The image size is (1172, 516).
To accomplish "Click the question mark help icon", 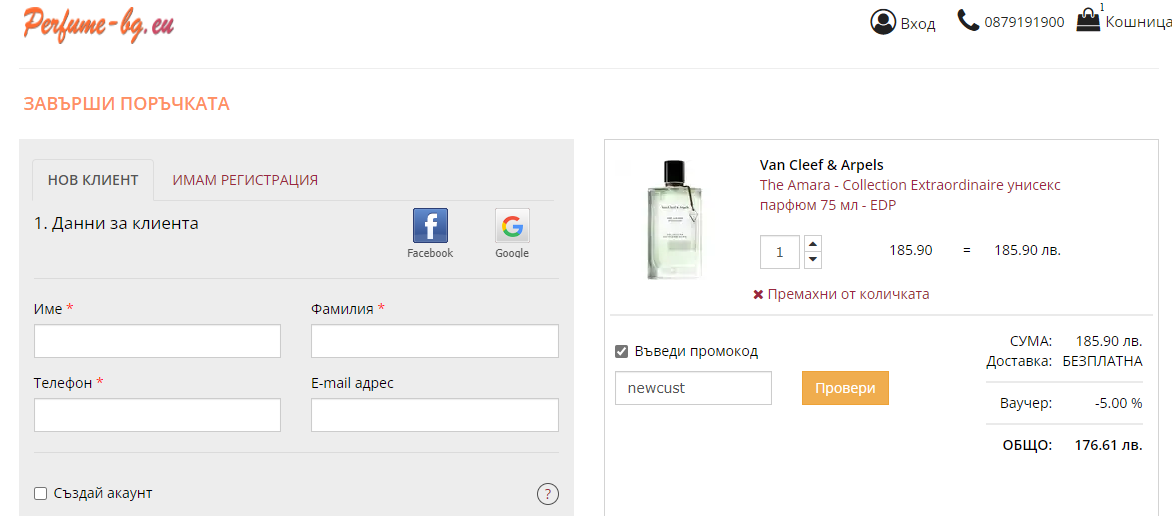I will pos(548,493).
